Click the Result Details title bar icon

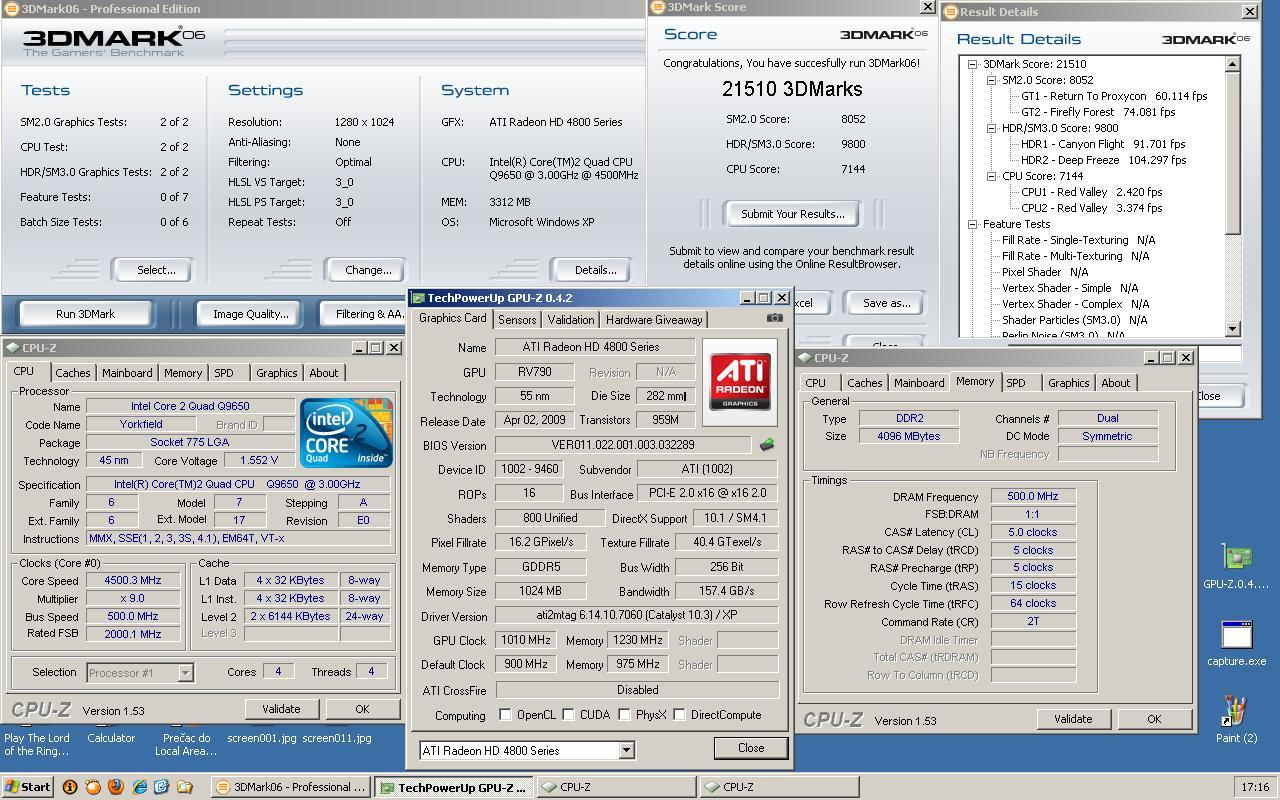[950, 12]
